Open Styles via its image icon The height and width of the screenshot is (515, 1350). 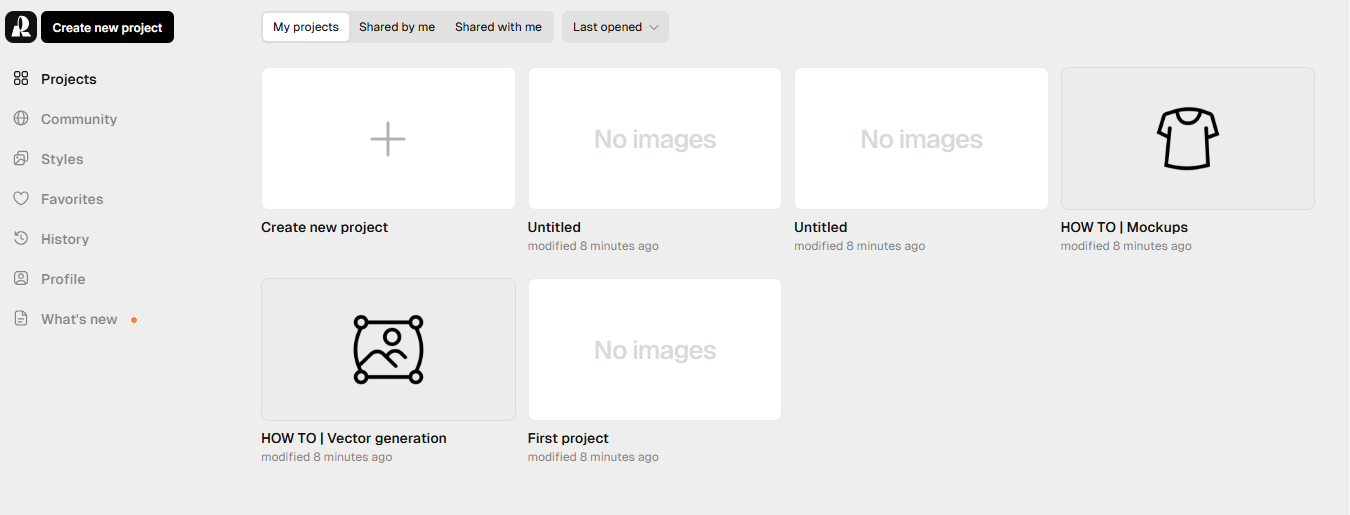21,159
